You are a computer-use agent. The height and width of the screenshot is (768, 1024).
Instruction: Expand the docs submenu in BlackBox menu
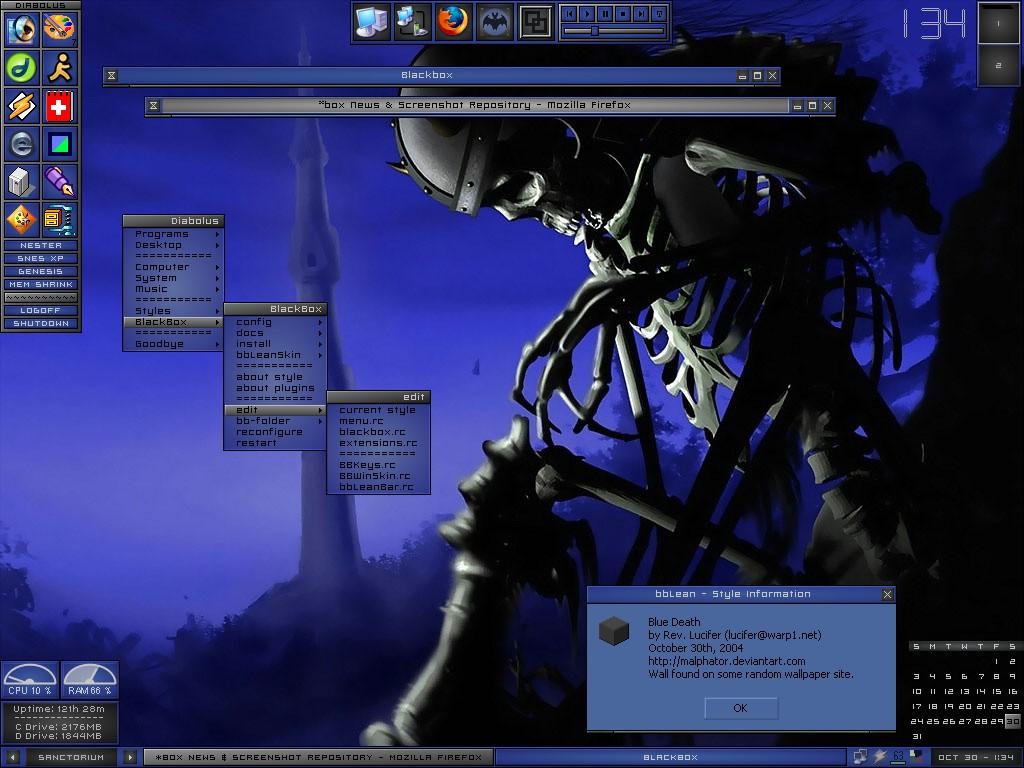275,333
